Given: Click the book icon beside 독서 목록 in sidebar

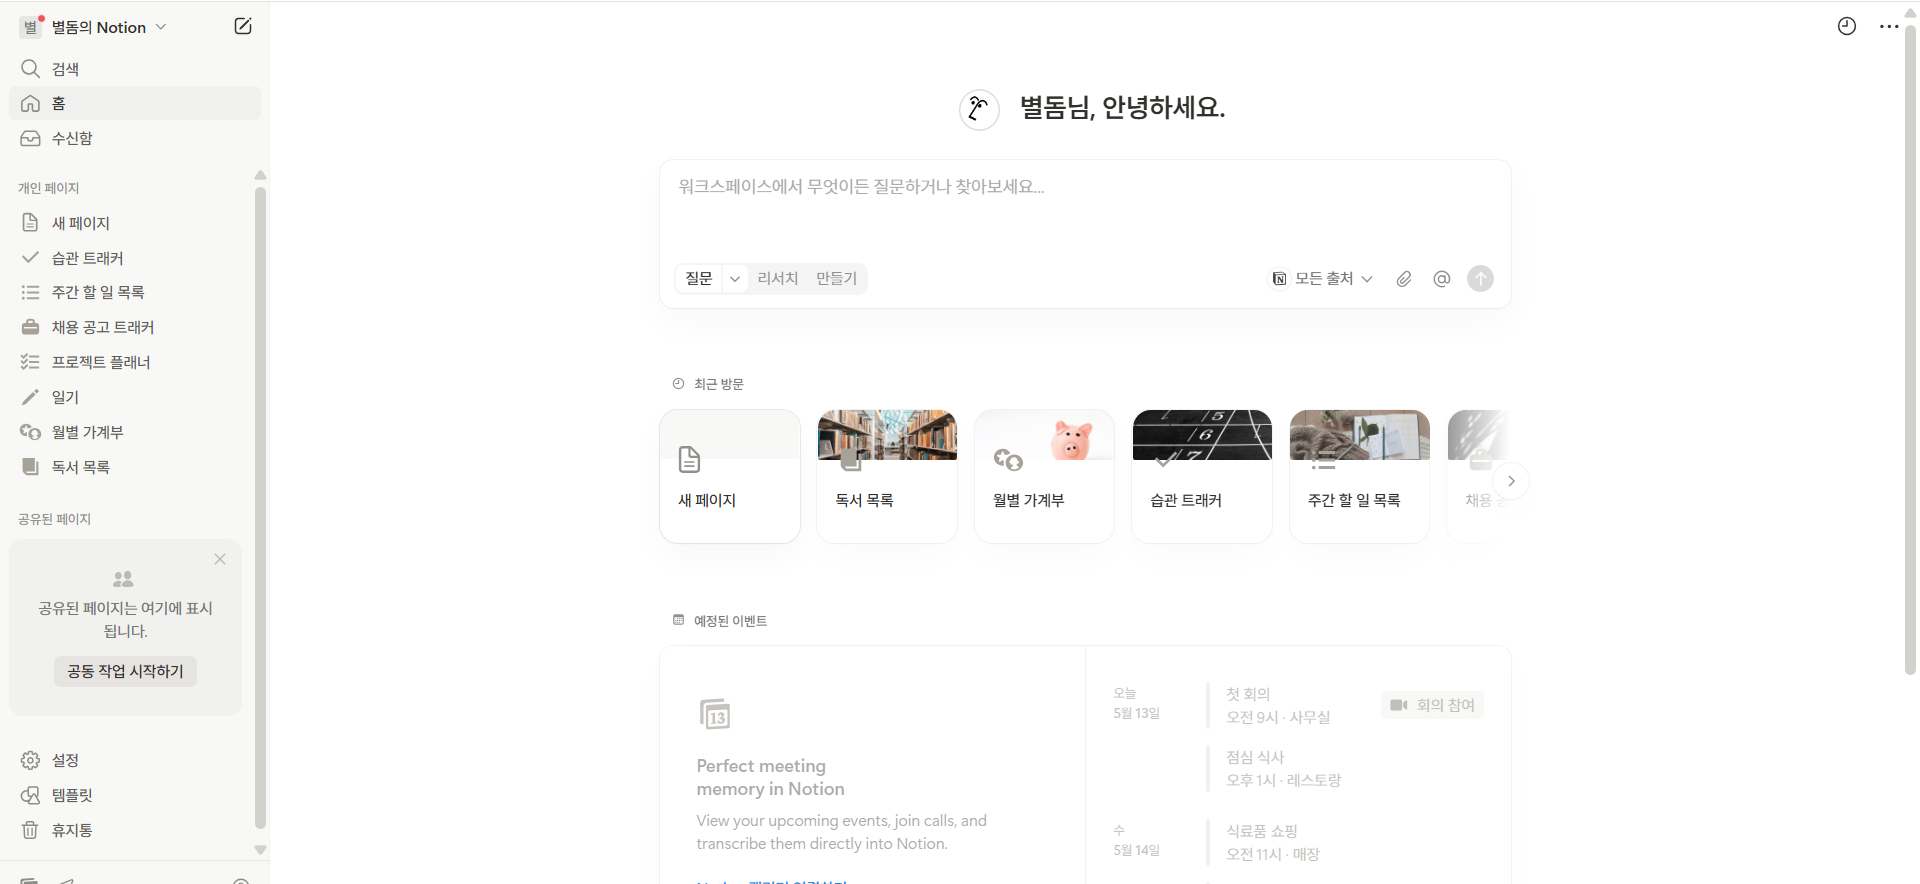Looking at the screenshot, I should point(30,467).
